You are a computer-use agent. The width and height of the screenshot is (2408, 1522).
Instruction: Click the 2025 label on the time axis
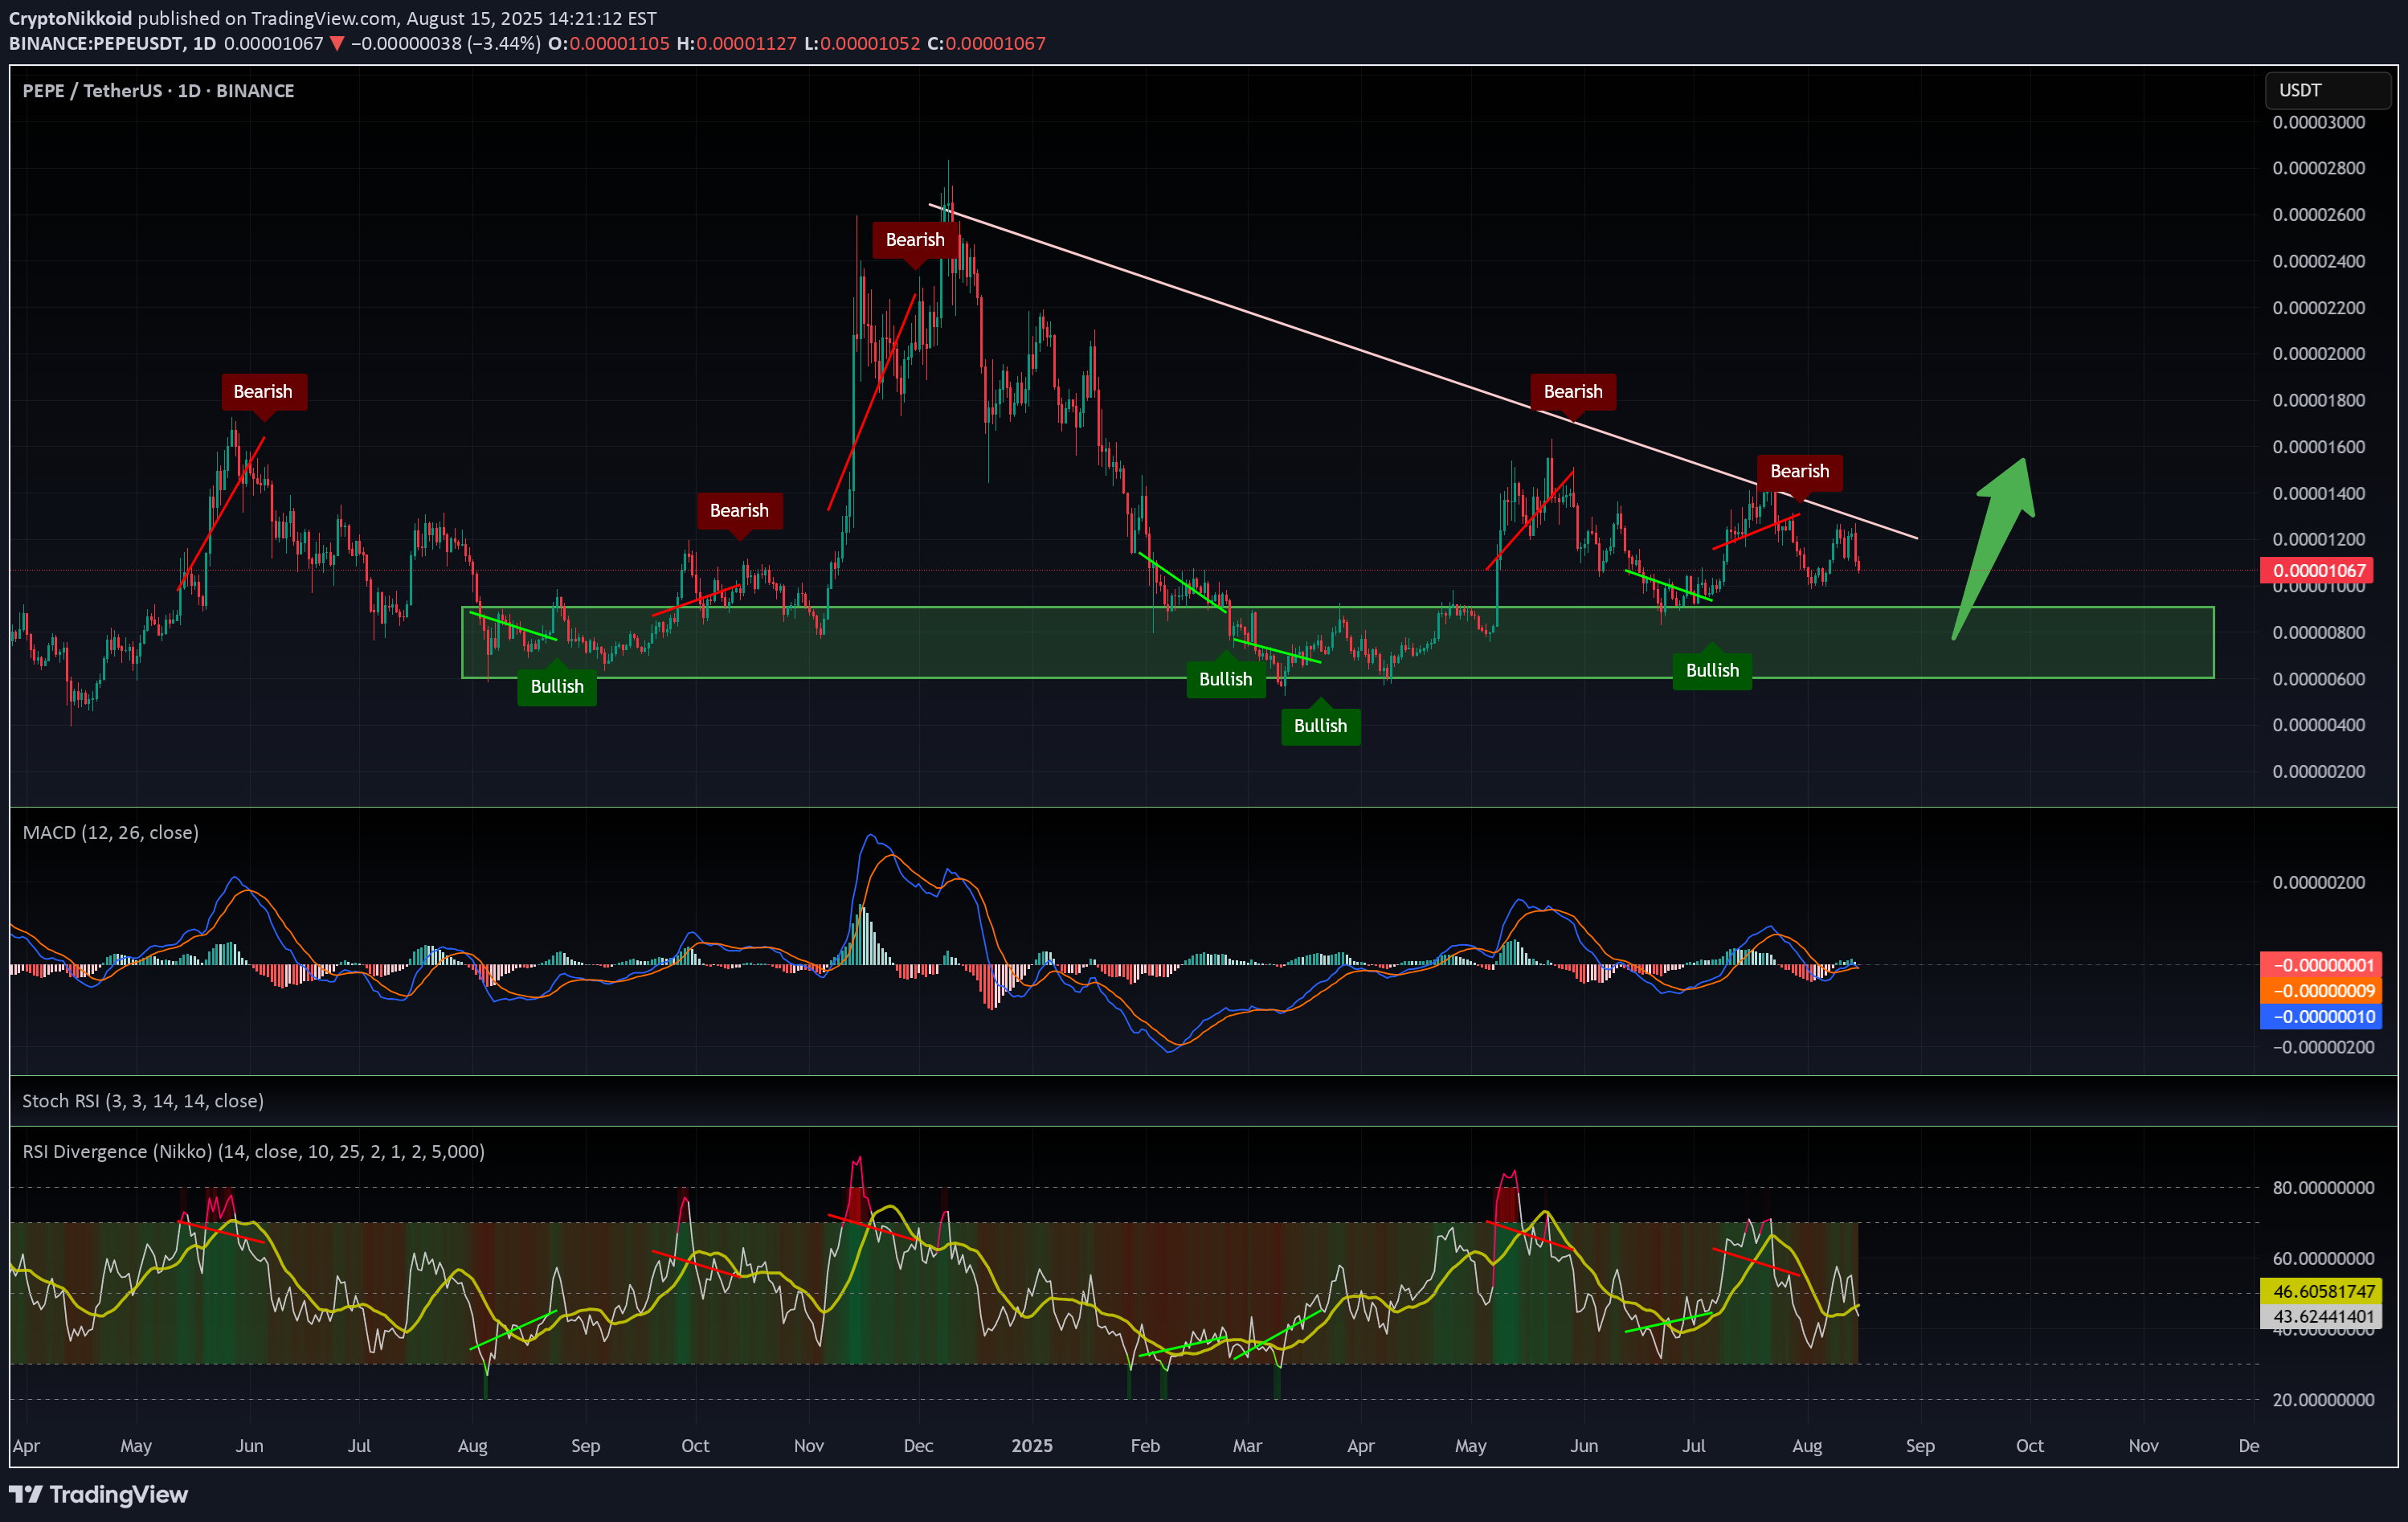tap(1032, 1445)
